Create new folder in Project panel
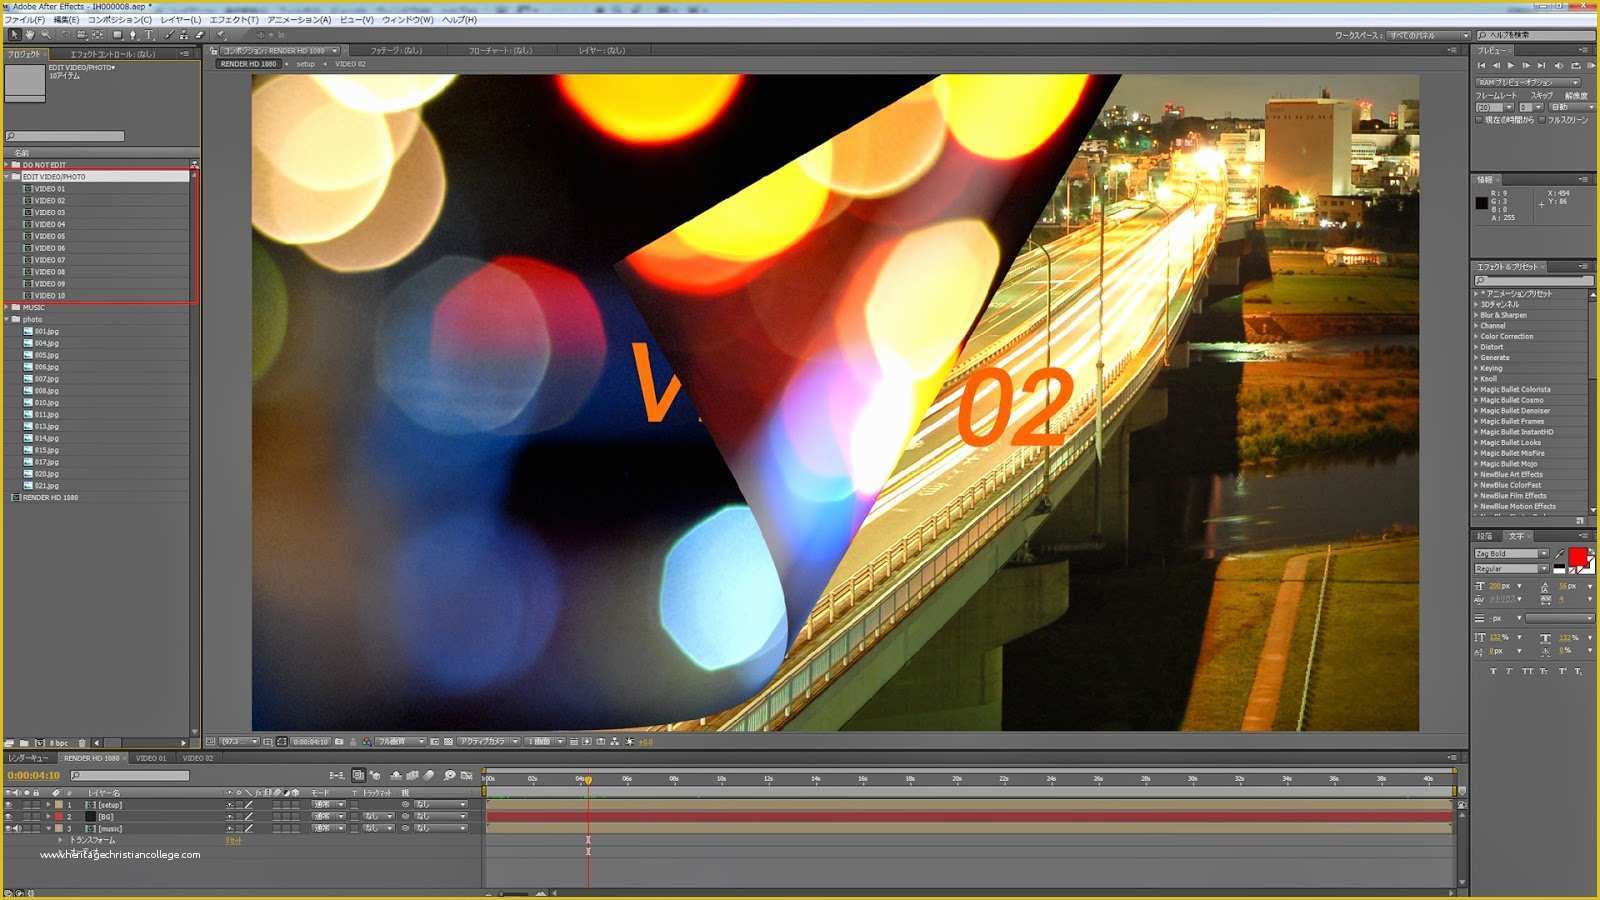This screenshot has width=1600, height=900. point(23,743)
